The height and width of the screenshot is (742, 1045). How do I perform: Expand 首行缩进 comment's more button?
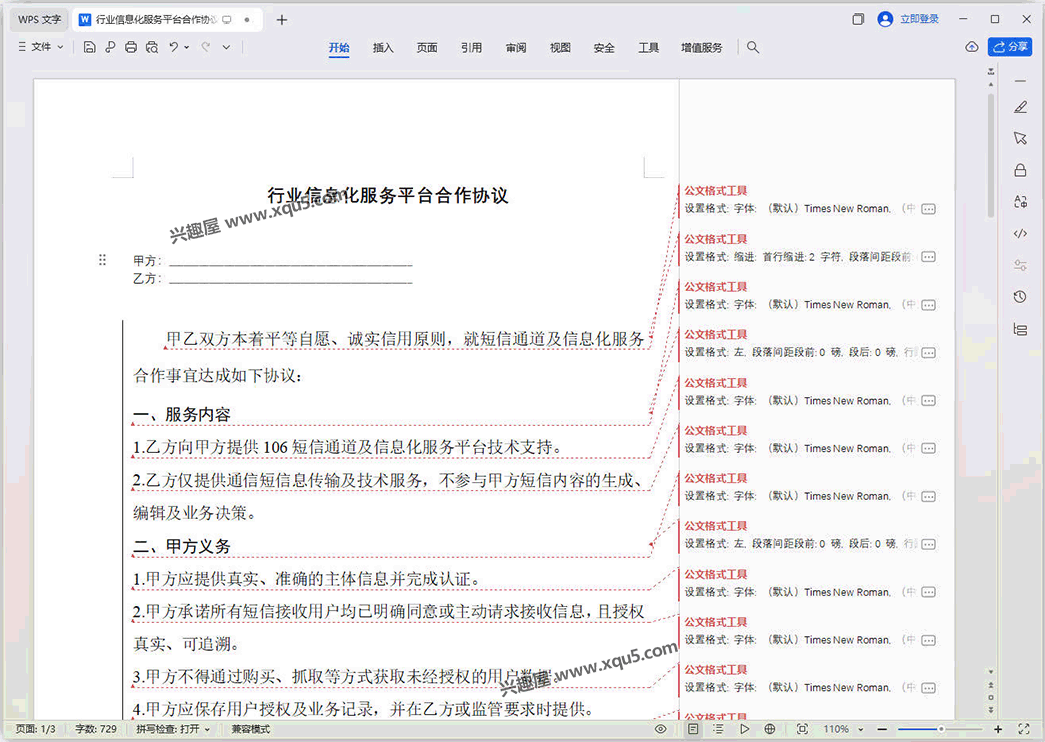(928, 257)
